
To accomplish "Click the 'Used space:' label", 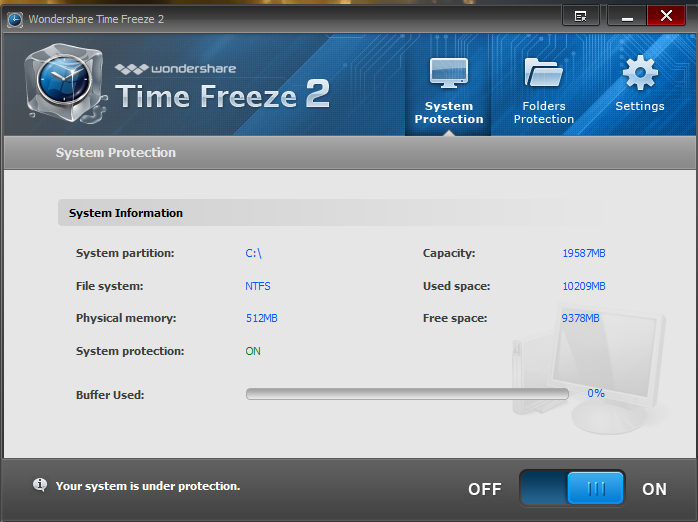I will [x=456, y=286].
